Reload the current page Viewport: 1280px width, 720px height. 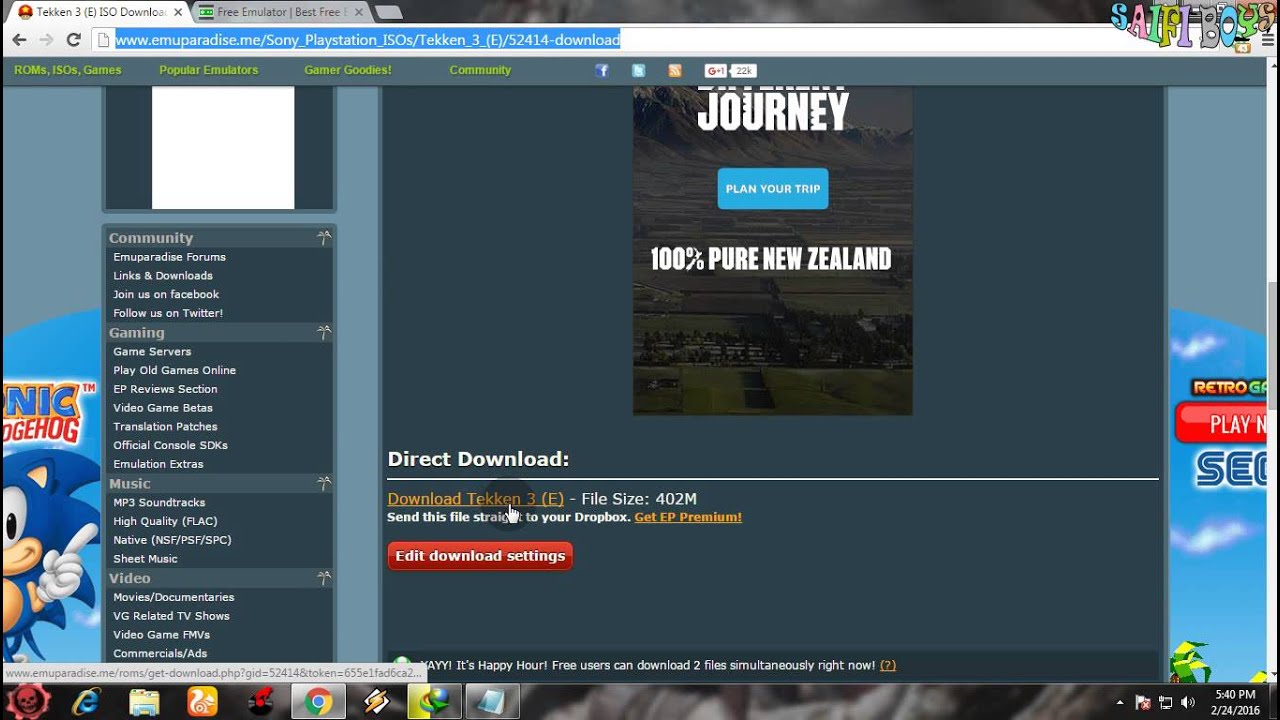click(x=73, y=40)
